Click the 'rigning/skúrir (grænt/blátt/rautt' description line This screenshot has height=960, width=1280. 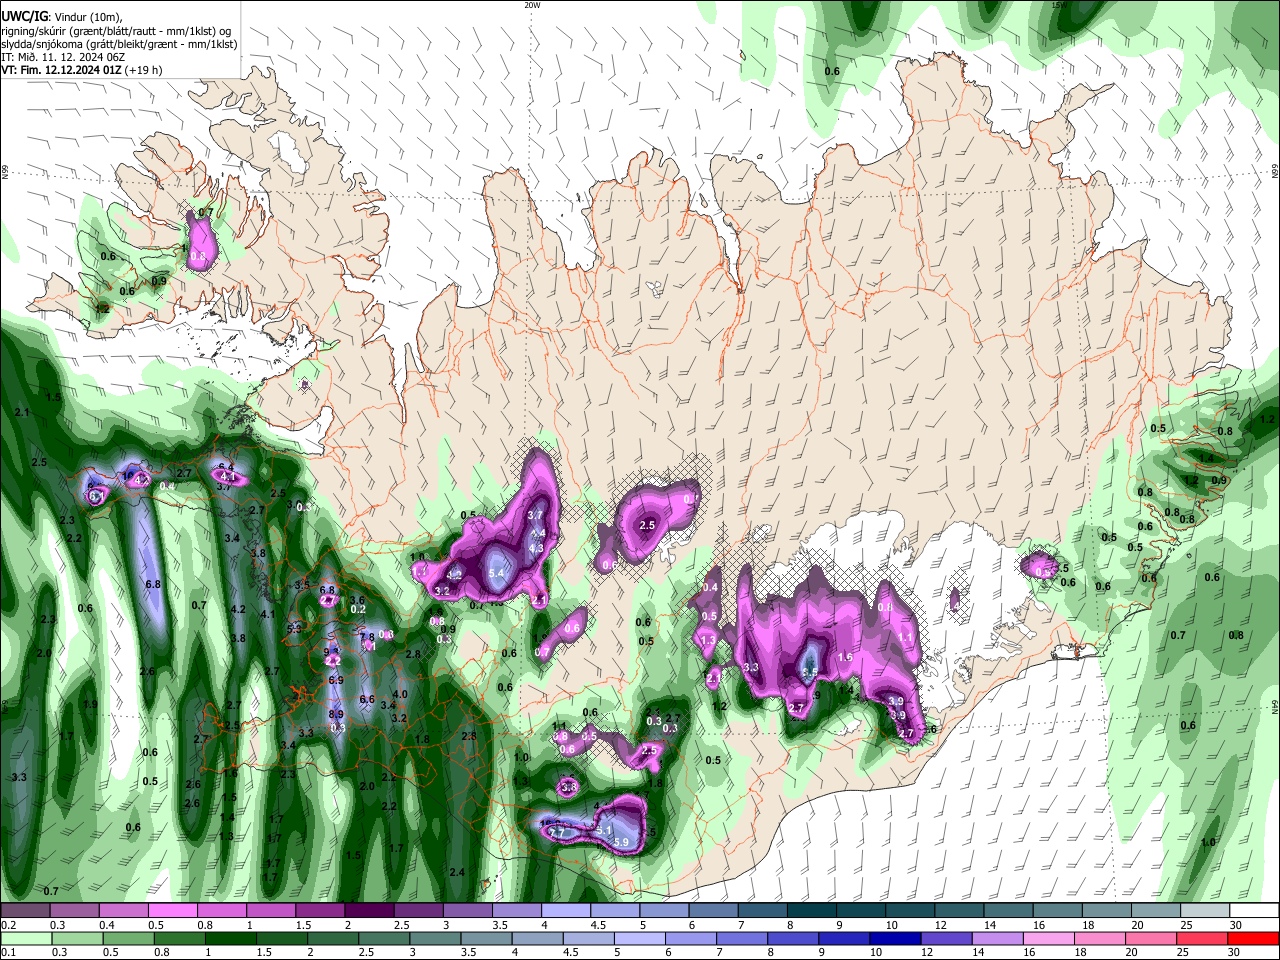click(116, 30)
